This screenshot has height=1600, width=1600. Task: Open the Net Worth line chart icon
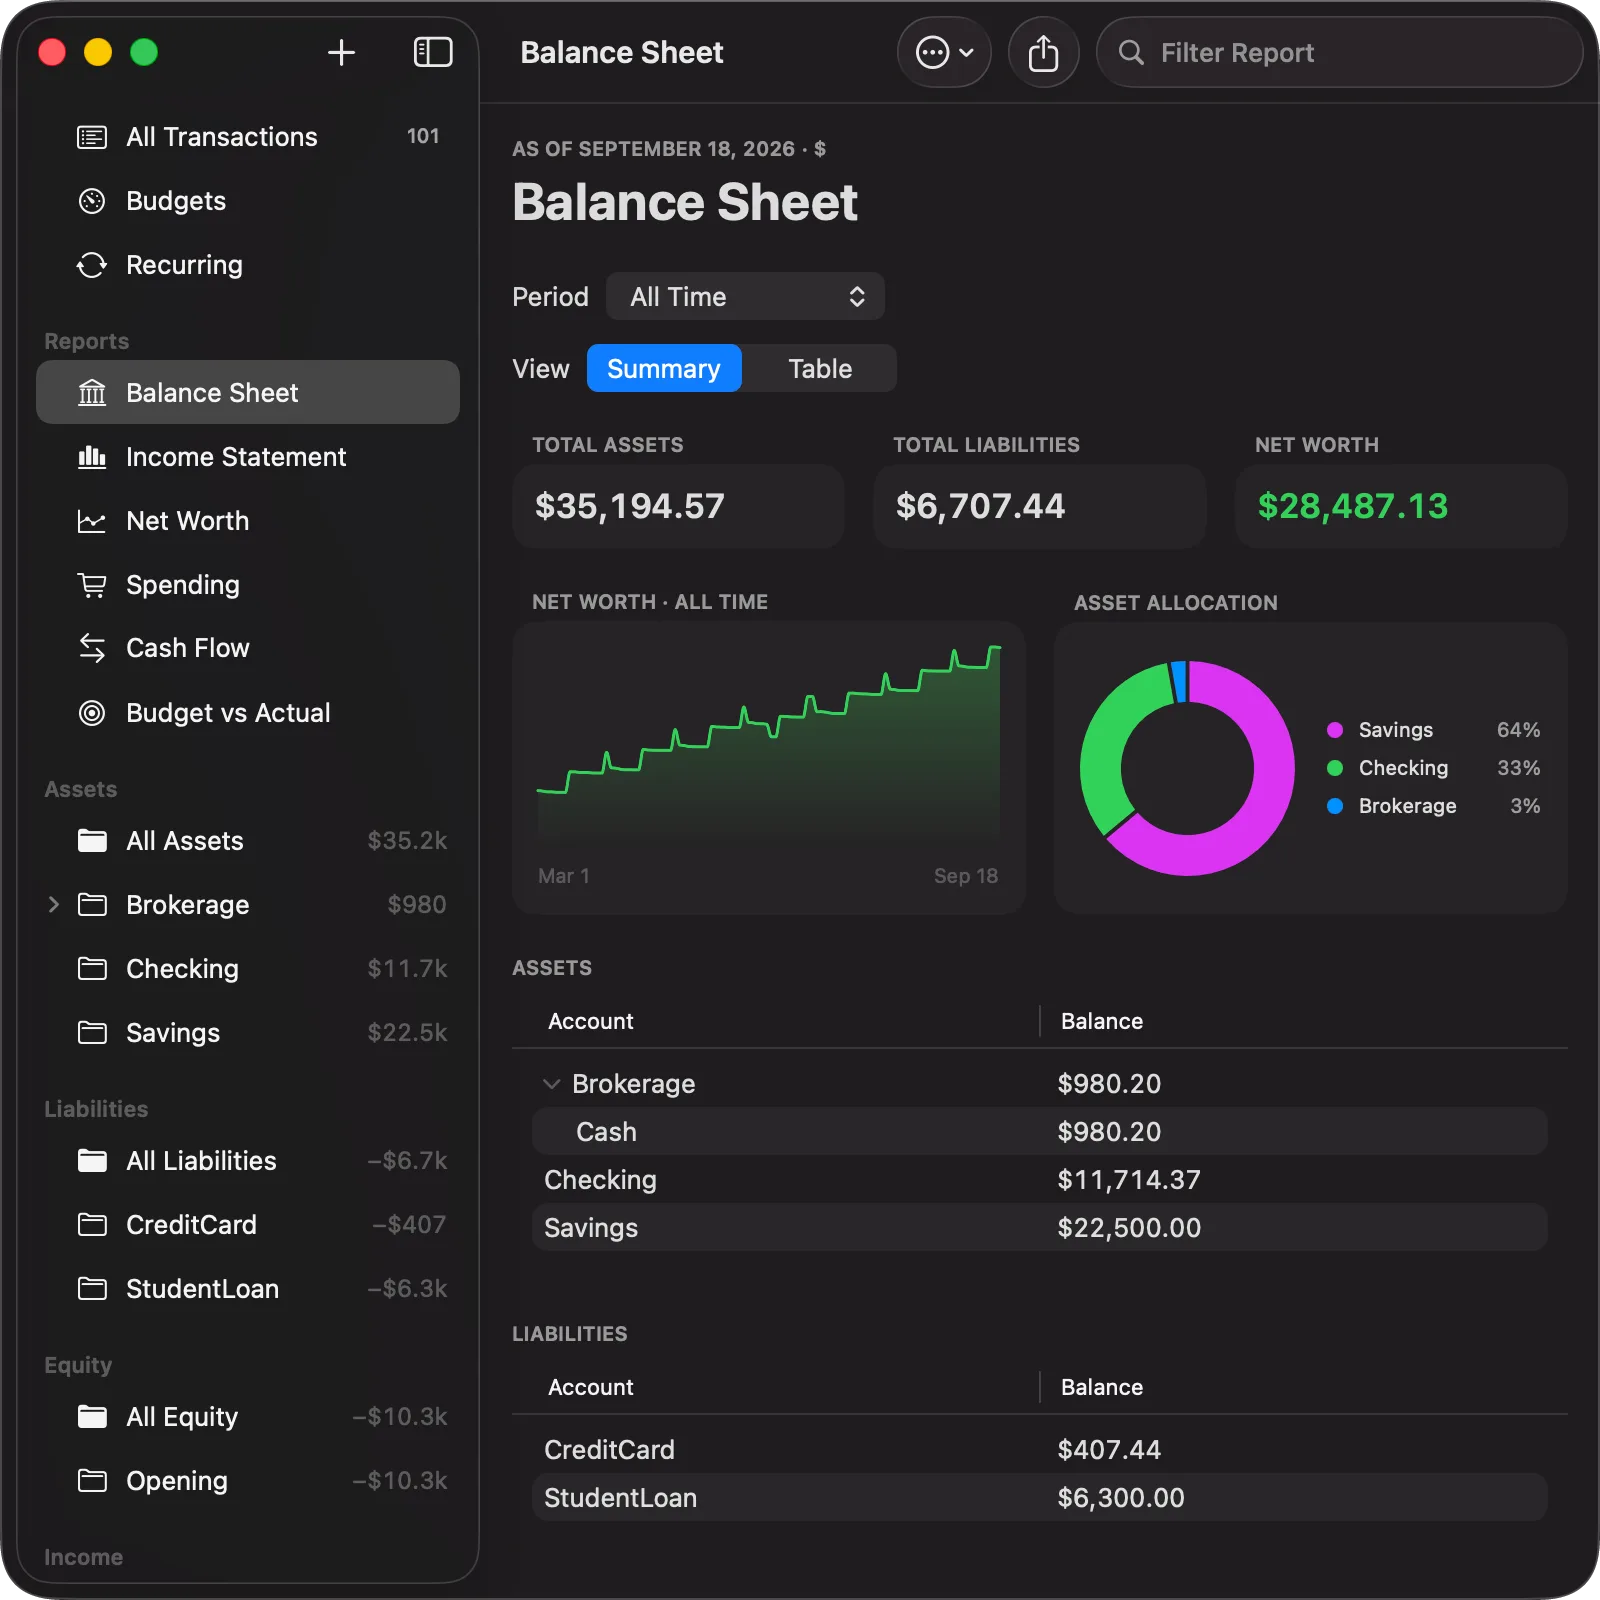pyautogui.click(x=92, y=521)
